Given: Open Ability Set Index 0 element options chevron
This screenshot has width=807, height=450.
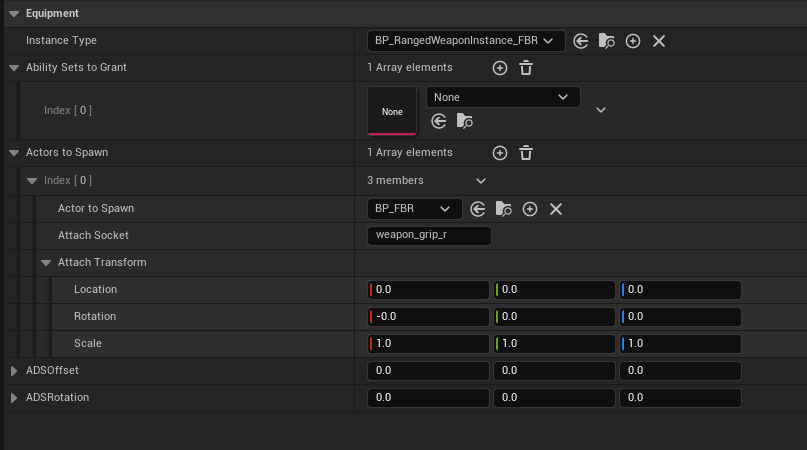Looking at the screenshot, I should tap(601, 110).
